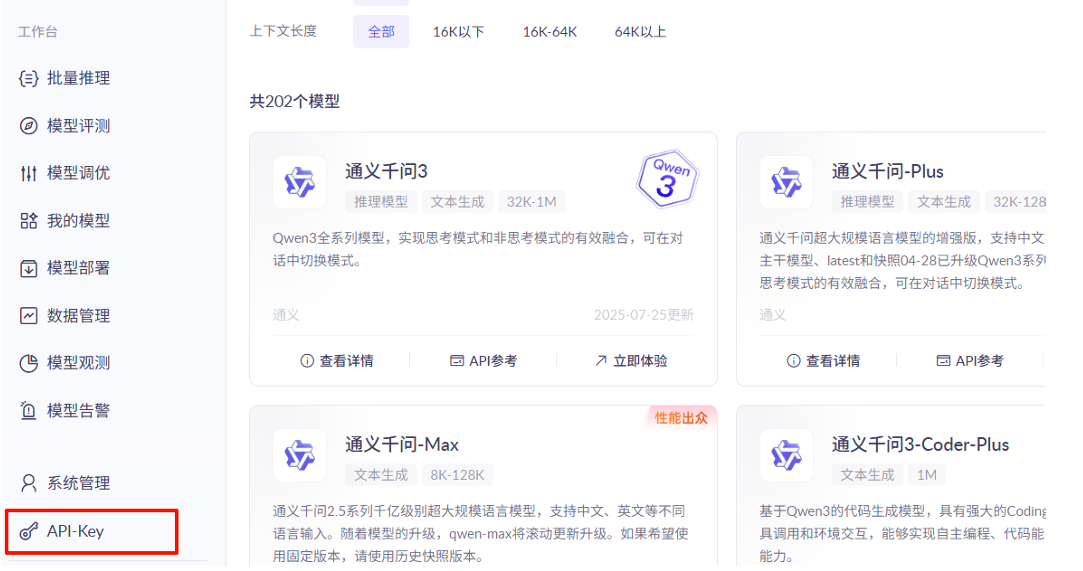Click the 2025-07-25更新 date text
Screen dimensions: 1083x571
coord(644,316)
